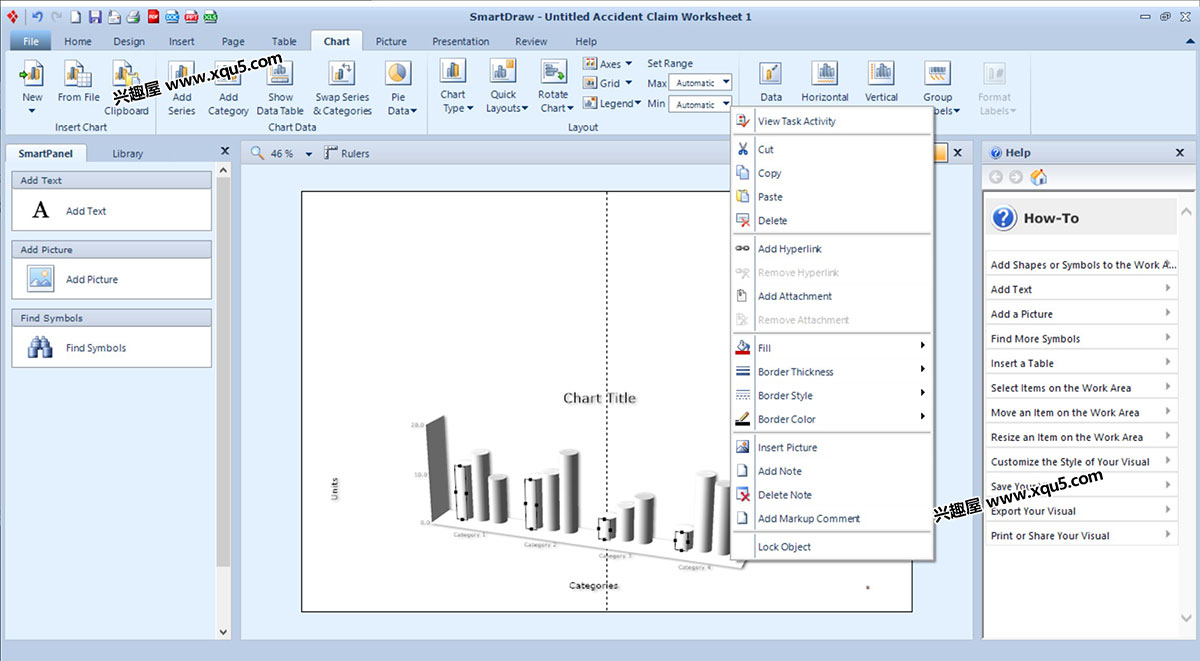The image size is (1200, 661).
Task: Open 'Add Text' How-To help topic
Action: 1080,289
